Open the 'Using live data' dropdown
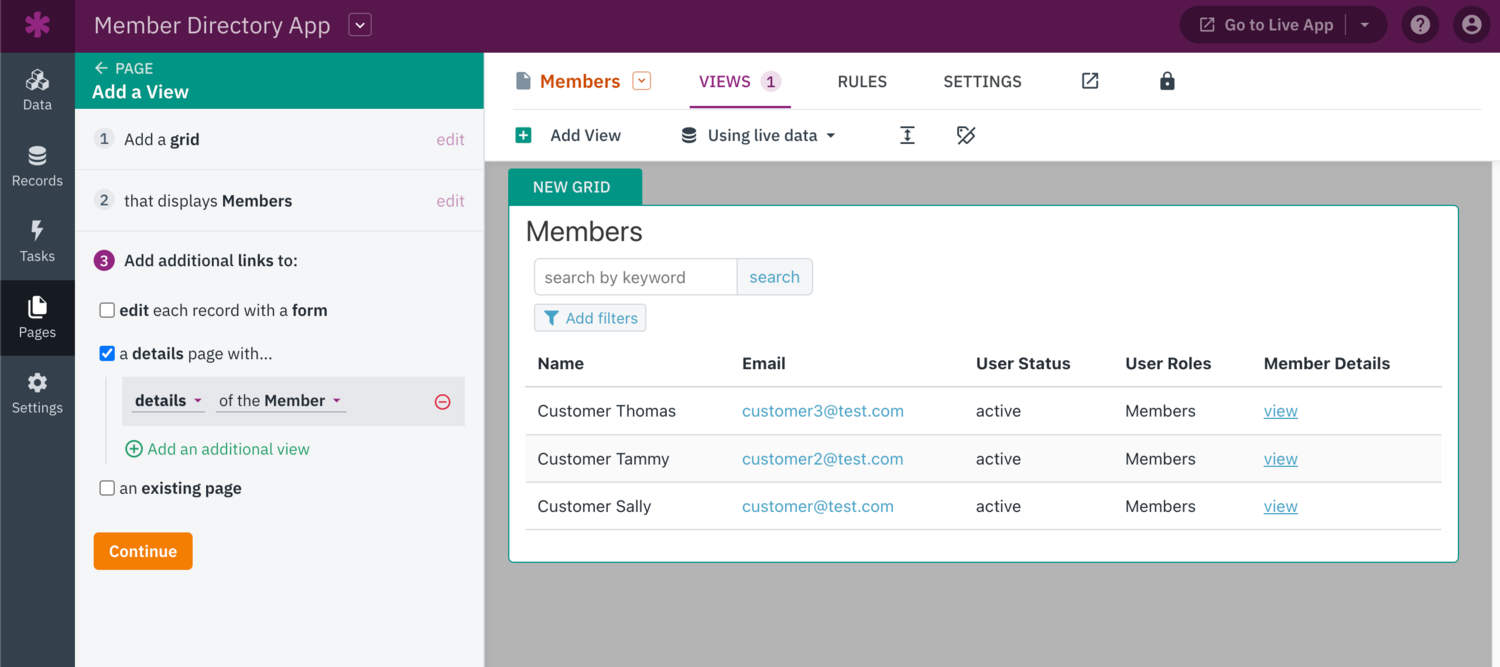The height and width of the screenshot is (667, 1500). 757,135
